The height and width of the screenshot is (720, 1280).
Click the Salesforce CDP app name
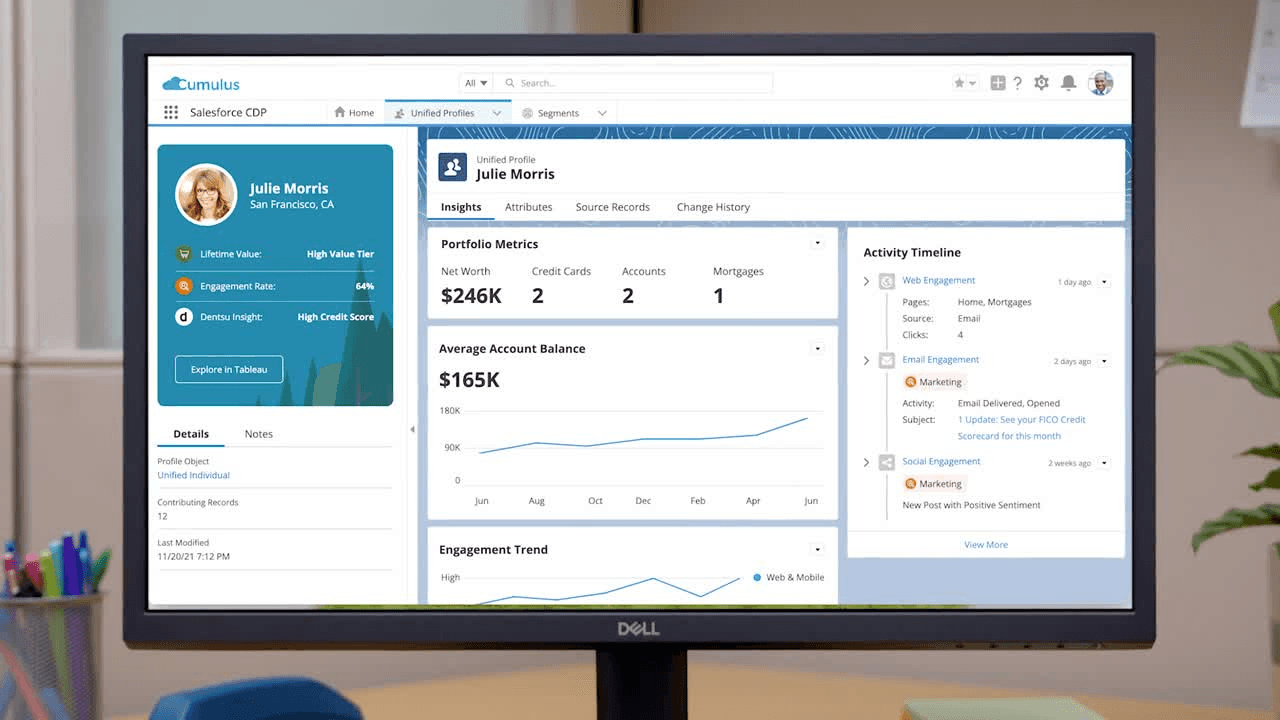[x=228, y=113]
